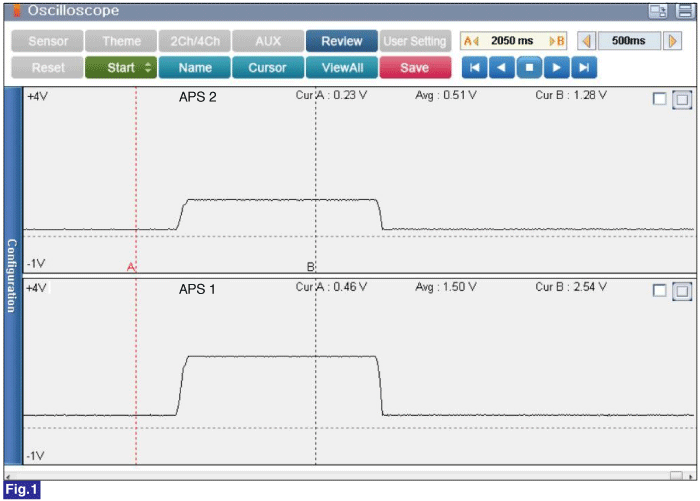Tick the APS 2 channel checkbox
This screenshot has width=700, height=501.
click(x=659, y=99)
